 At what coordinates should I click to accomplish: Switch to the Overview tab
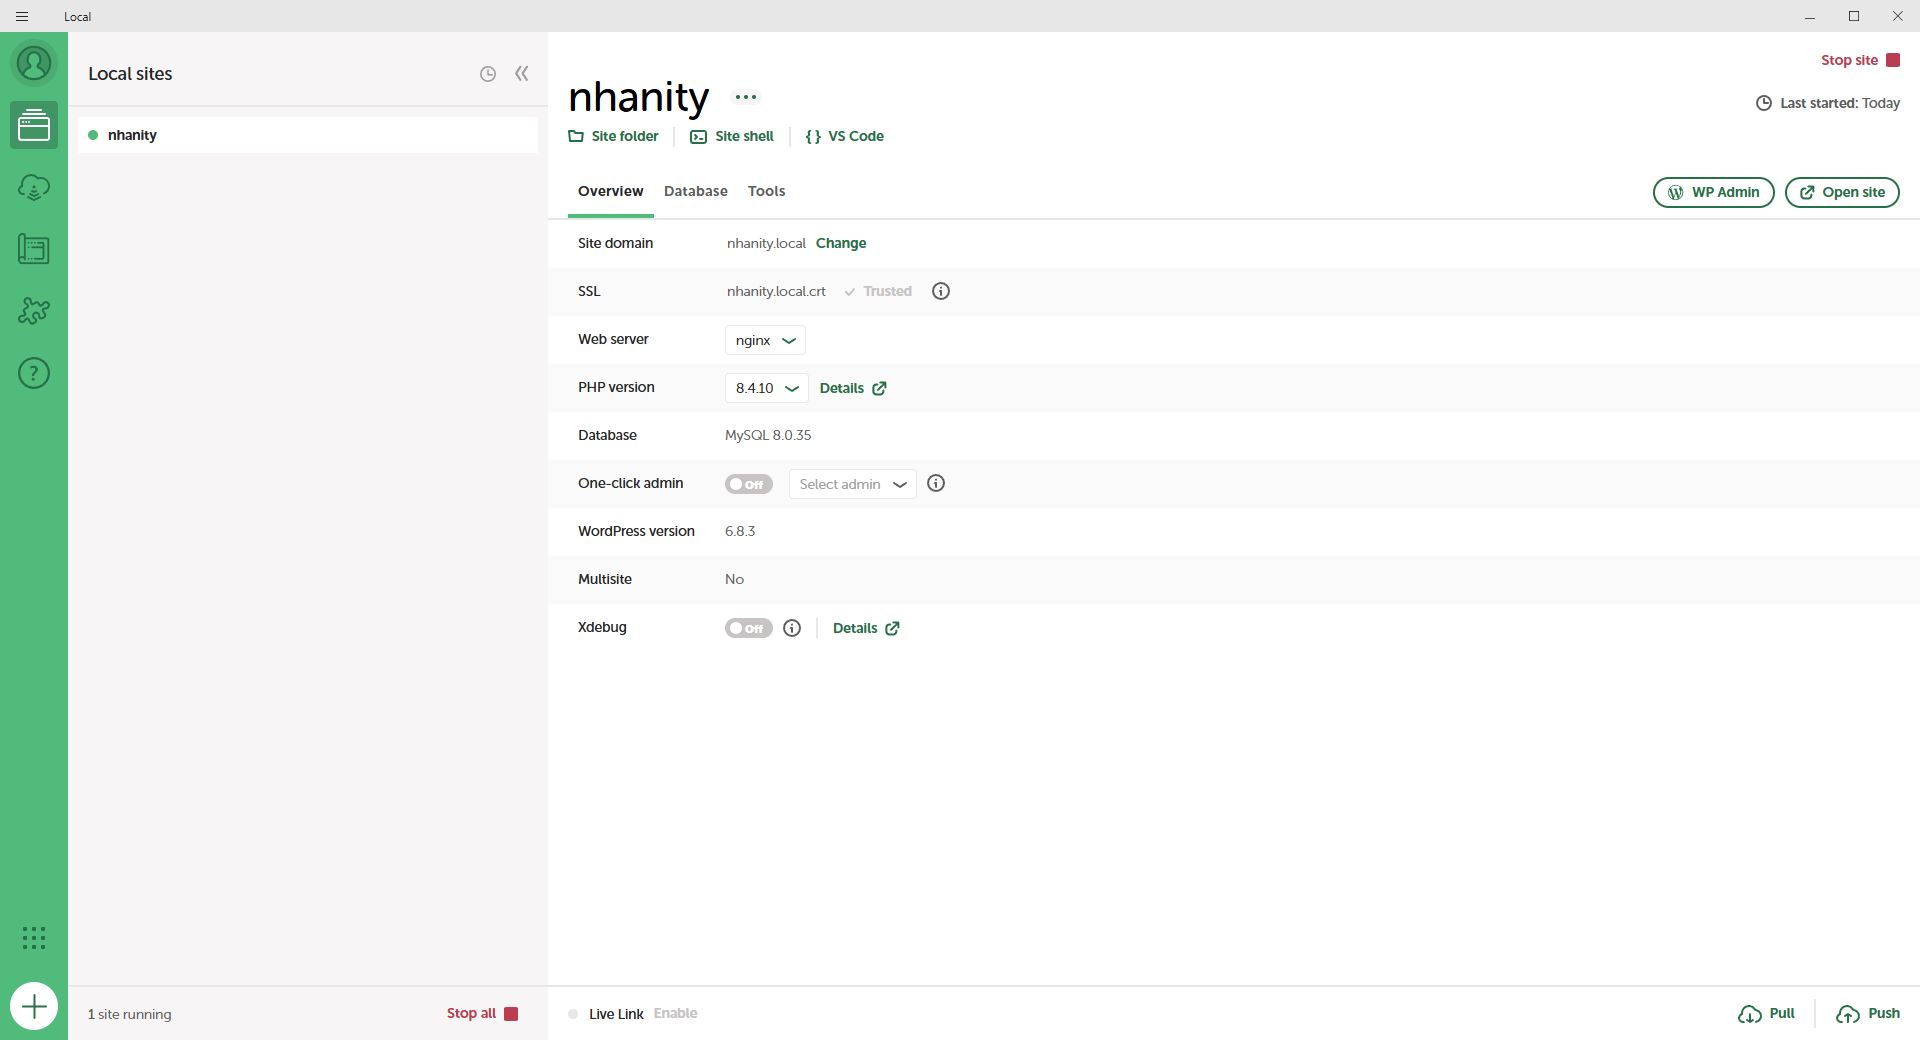[610, 191]
